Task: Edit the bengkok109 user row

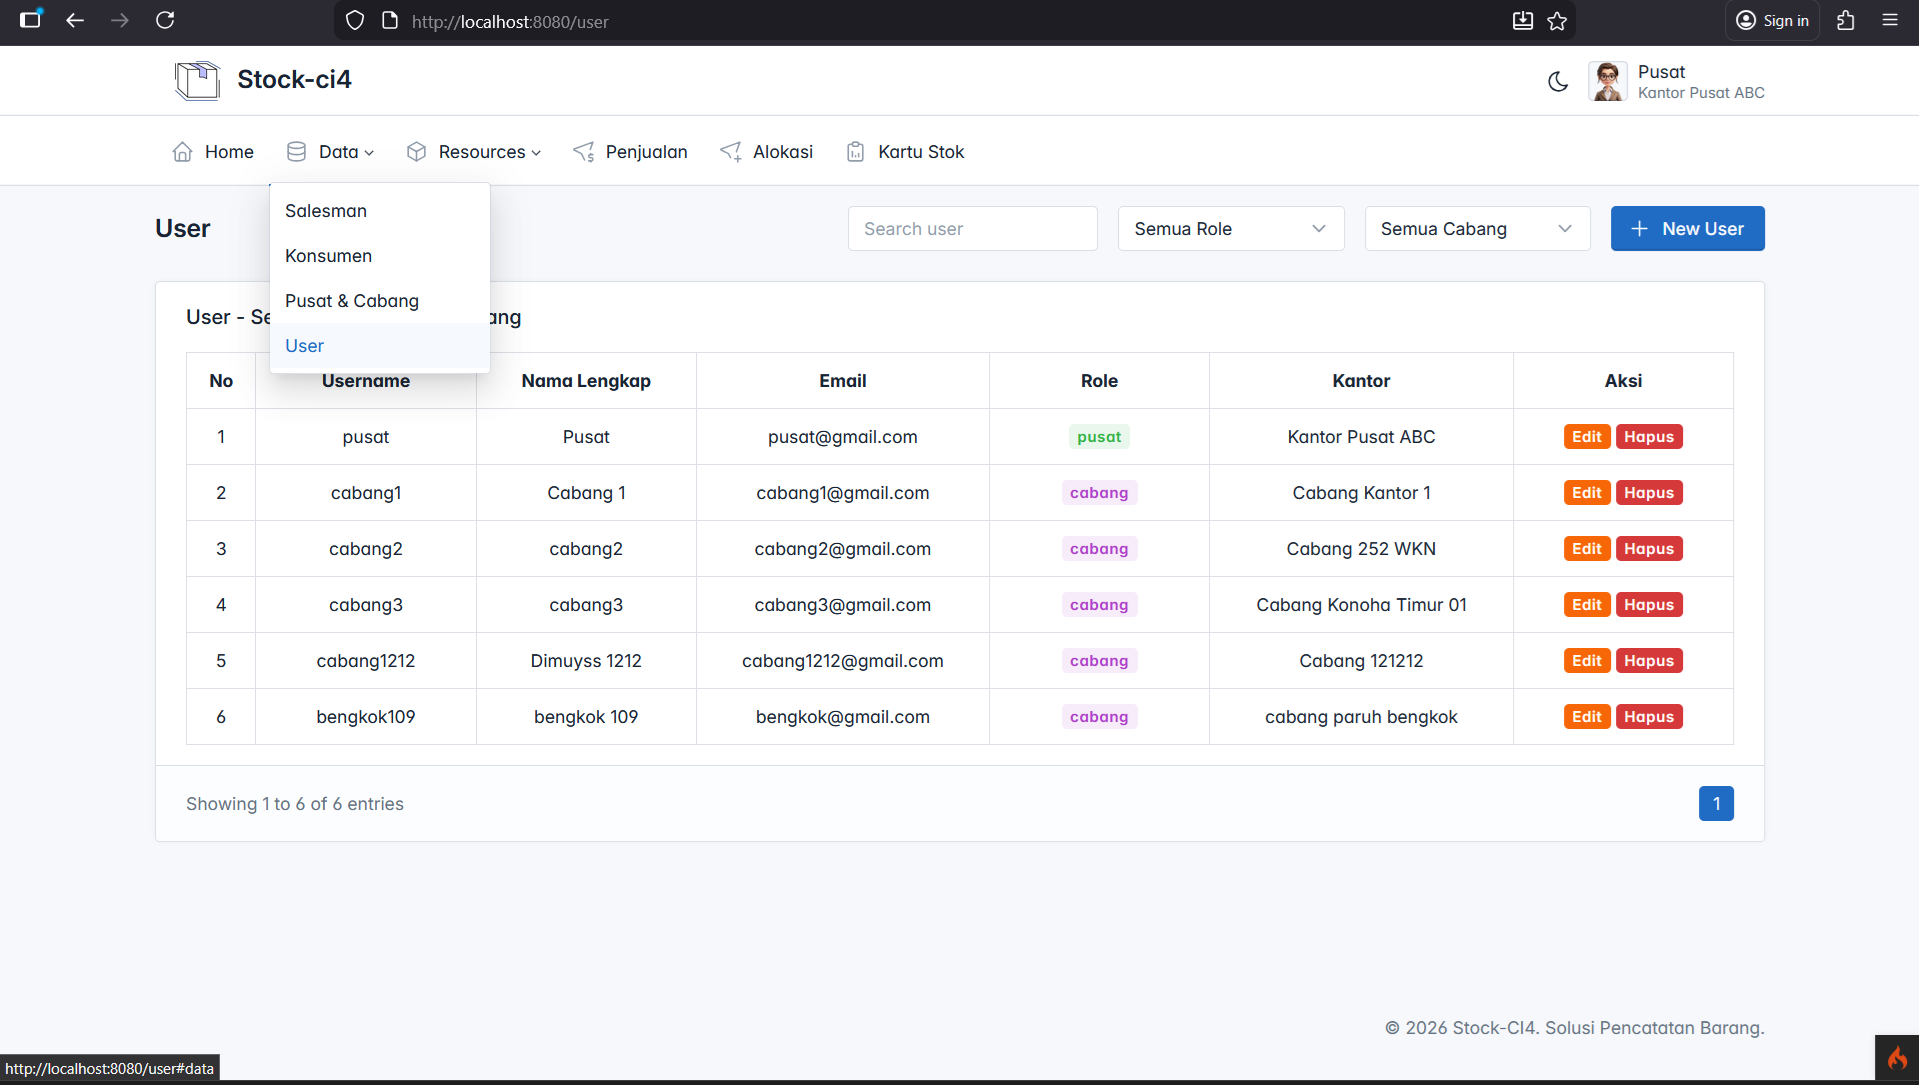Action: (1586, 717)
